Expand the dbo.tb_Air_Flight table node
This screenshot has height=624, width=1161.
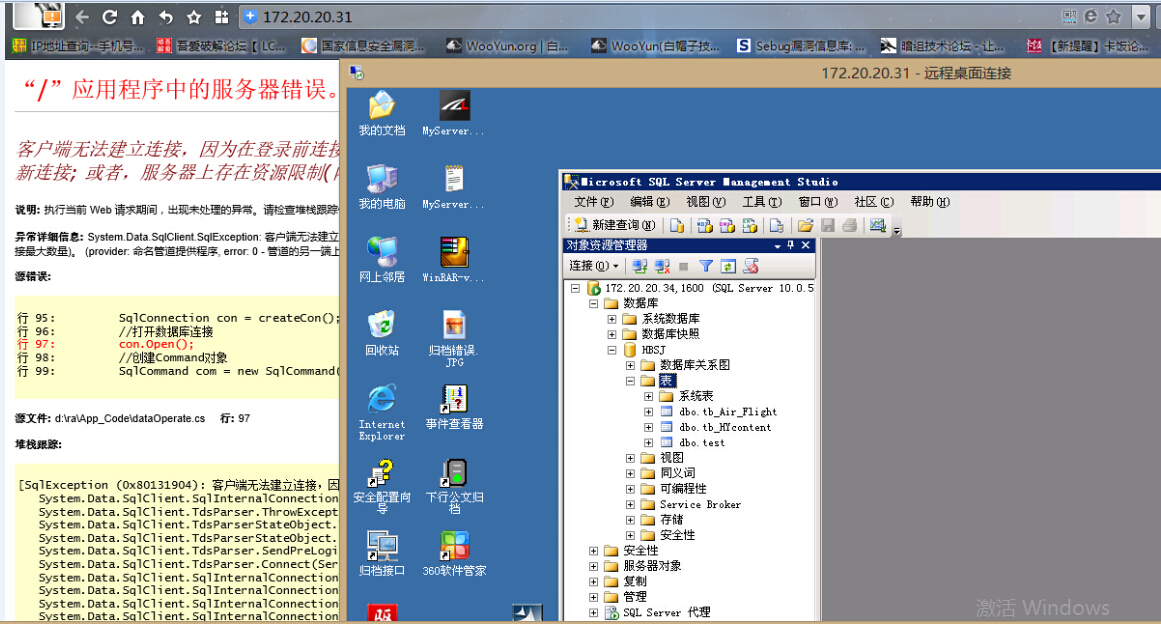tap(649, 412)
